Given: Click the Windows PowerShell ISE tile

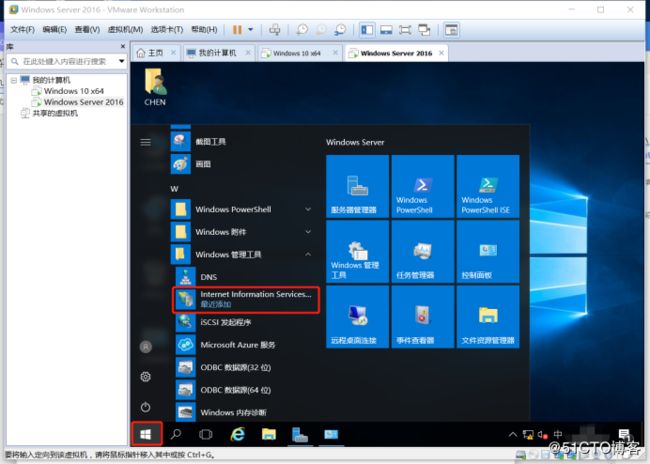Looking at the screenshot, I should tap(488, 187).
